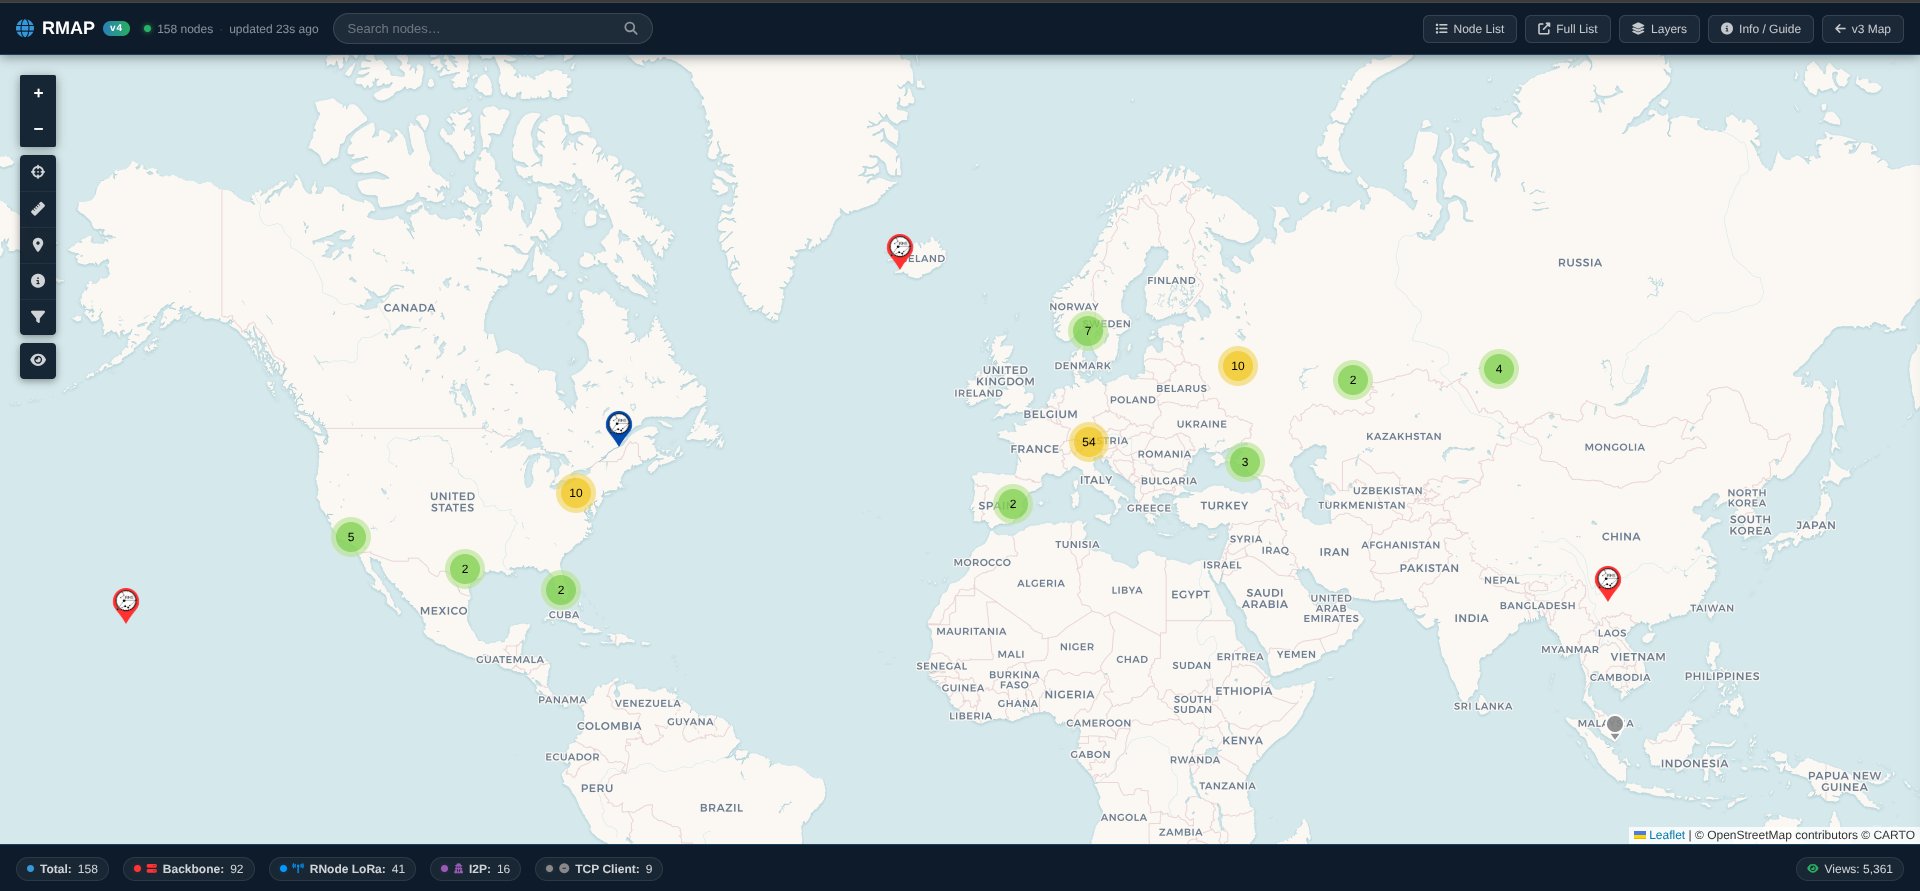Click the gray node marker near Malaysia
The image size is (1920, 891).
coord(1615,727)
